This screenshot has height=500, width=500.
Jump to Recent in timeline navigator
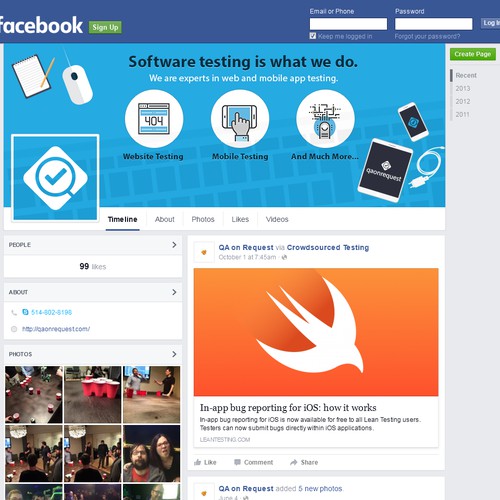(466, 75)
